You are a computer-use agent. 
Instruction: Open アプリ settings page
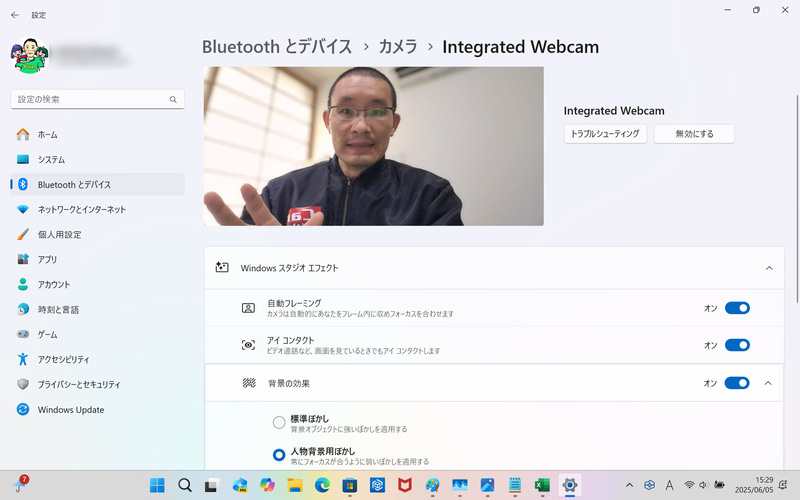pos(97,259)
